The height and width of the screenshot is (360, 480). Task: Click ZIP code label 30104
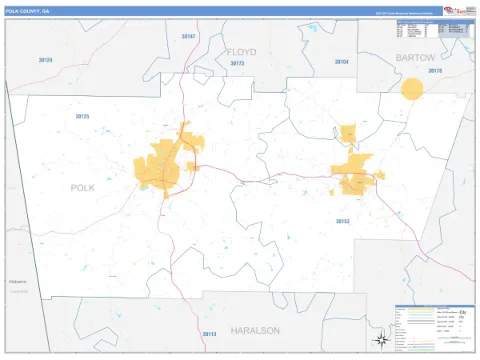click(x=341, y=62)
